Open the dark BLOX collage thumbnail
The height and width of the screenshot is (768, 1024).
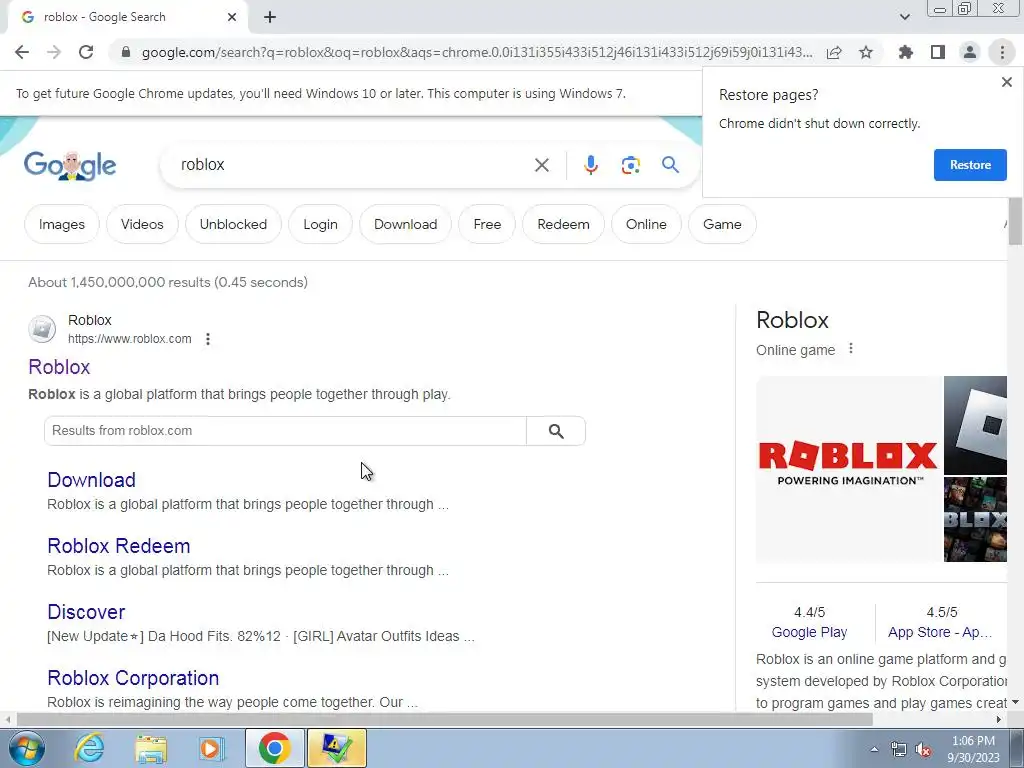point(976,519)
